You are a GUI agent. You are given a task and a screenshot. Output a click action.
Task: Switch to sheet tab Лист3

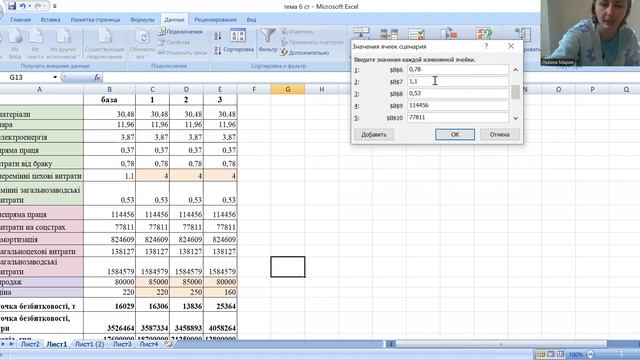pos(122,344)
